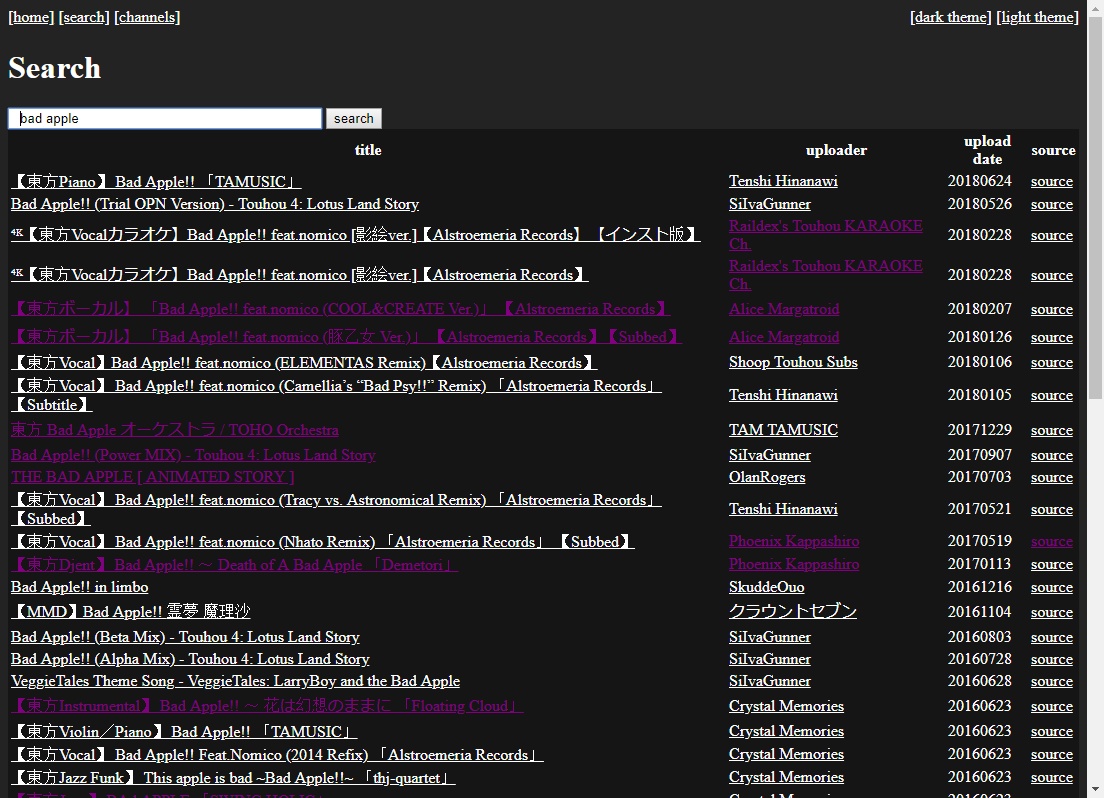Open source link for 20170519 upload
This screenshot has height=798, width=1104.
(1052, 542)
